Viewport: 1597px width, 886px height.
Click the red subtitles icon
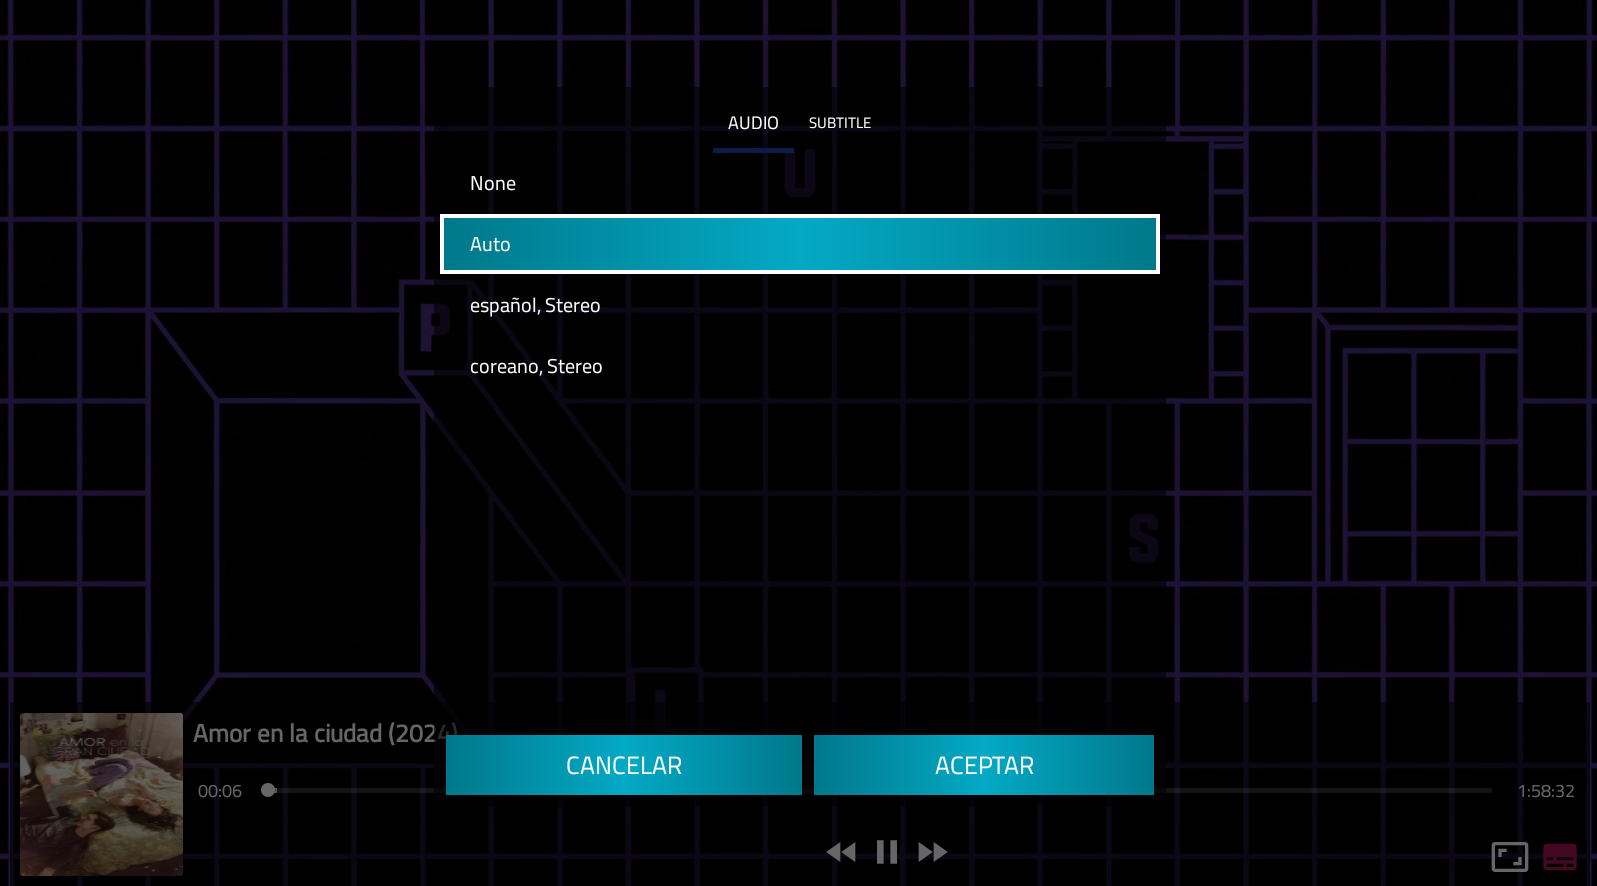[1559, 857]
